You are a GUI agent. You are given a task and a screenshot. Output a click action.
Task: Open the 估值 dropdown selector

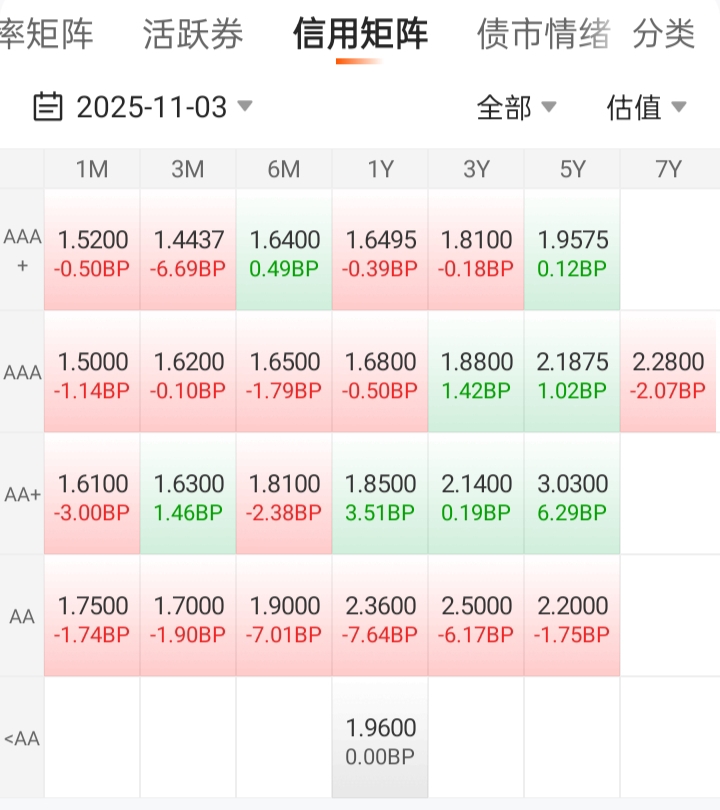tap(646, 107)
